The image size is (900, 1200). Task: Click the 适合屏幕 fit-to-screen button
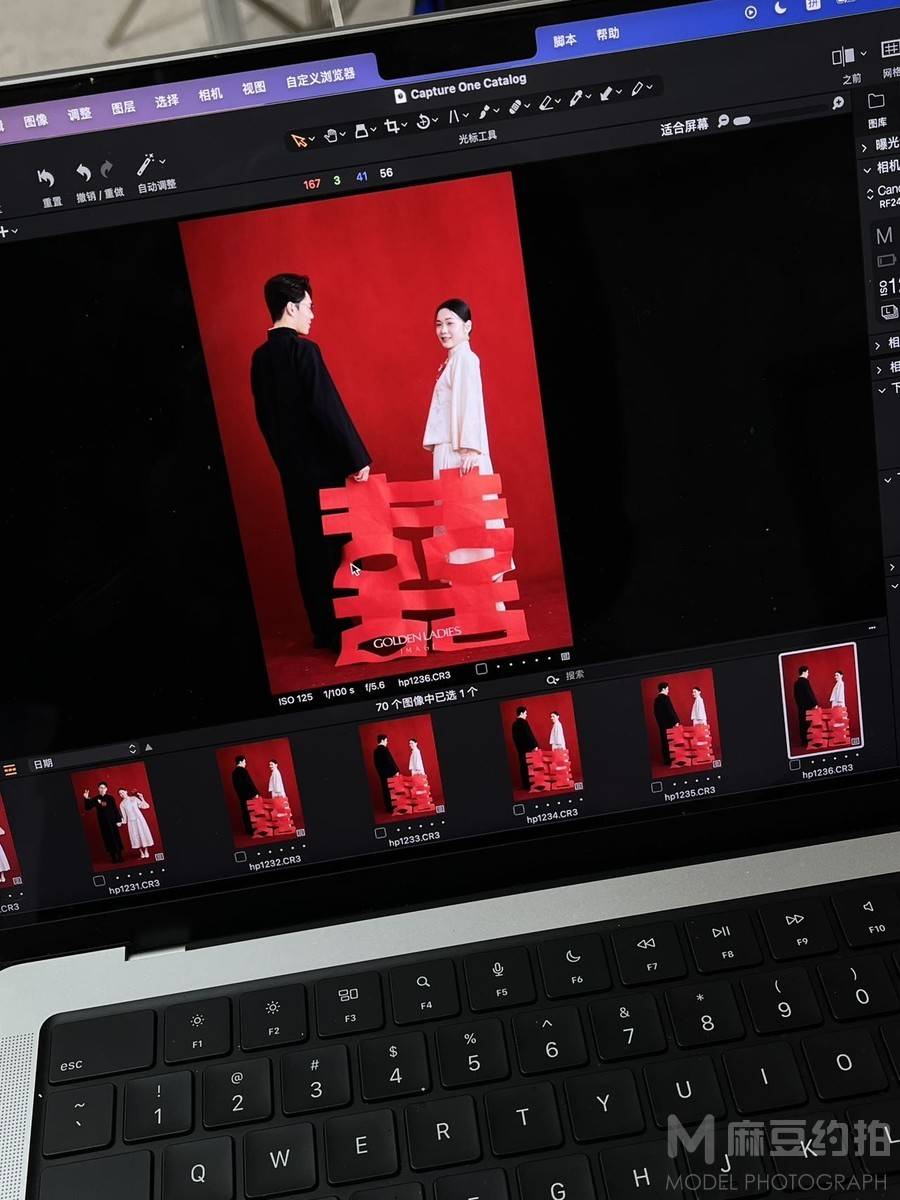[684, 126]
